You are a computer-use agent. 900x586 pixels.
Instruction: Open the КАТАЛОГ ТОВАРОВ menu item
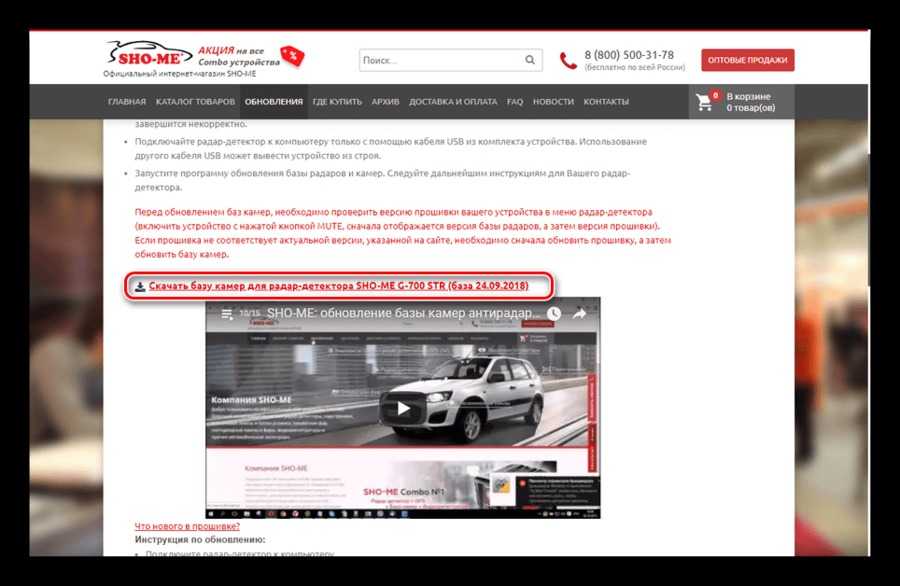pos(195,102)
